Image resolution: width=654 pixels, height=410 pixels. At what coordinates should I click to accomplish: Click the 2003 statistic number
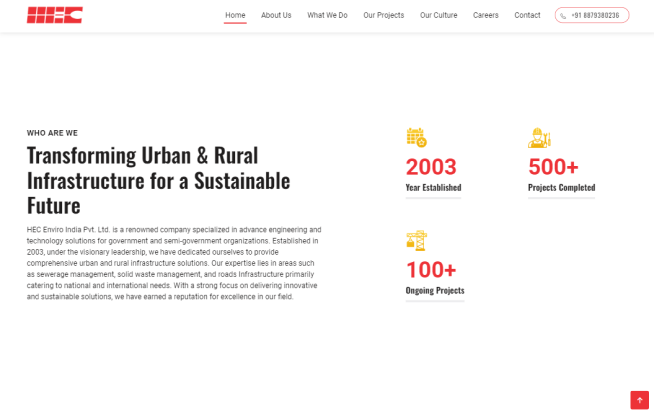pos(431,167)
